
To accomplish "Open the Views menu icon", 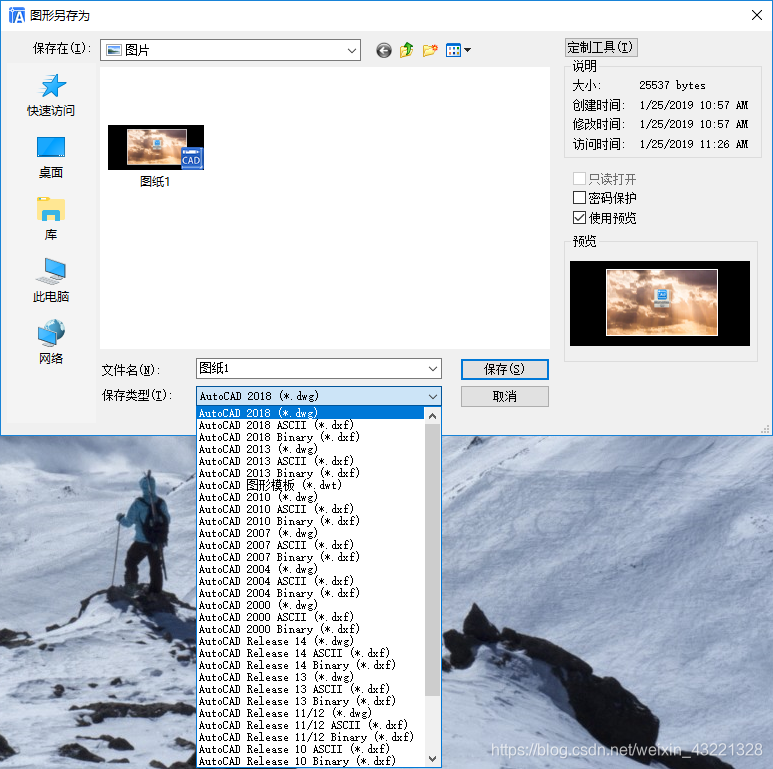I will tap(458, 50).
